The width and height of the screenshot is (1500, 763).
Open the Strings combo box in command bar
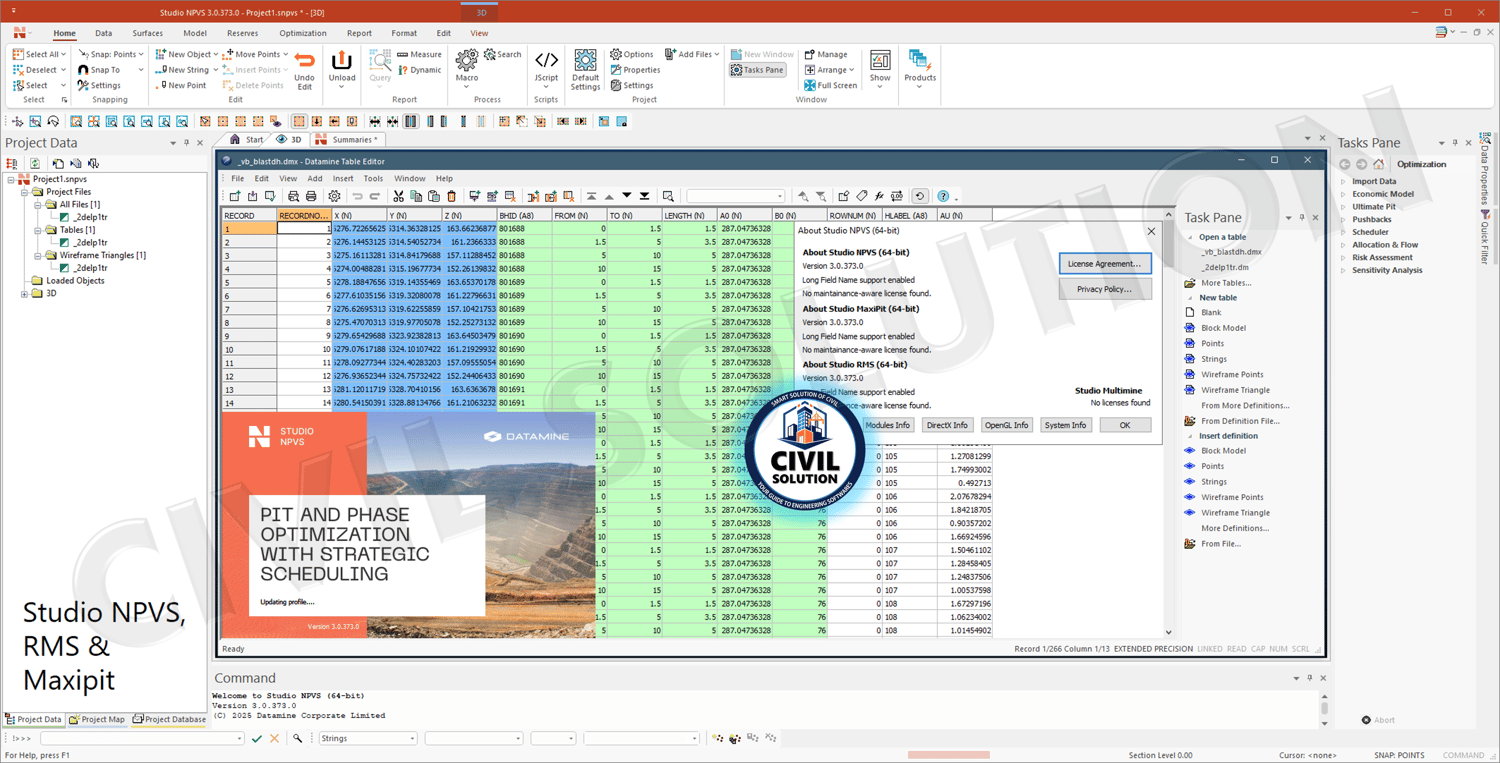point(367,738)
